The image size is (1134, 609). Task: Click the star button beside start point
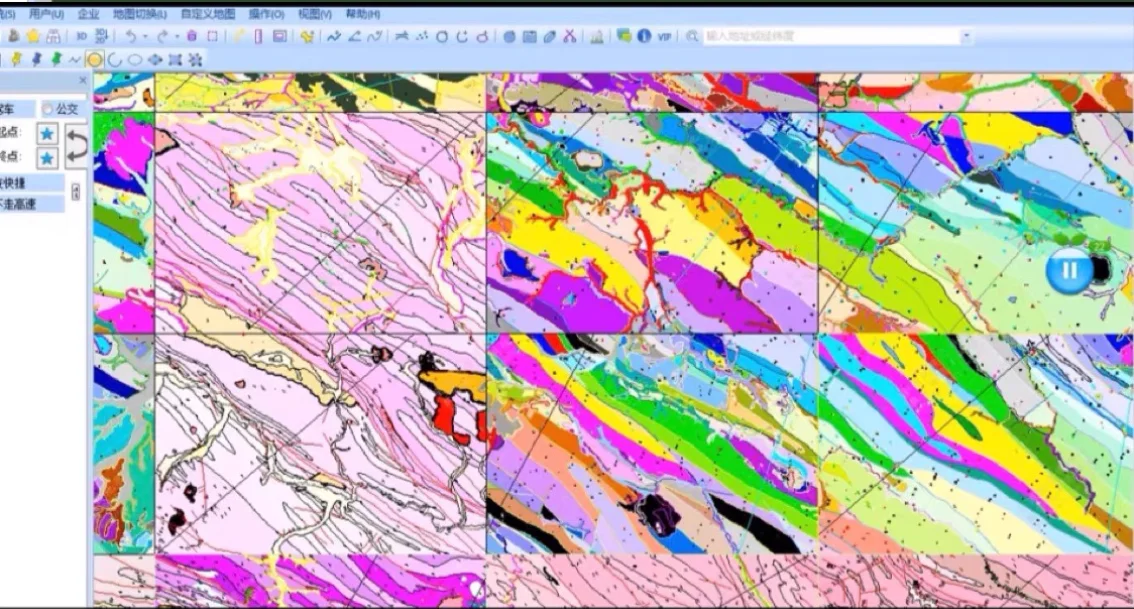47,133
